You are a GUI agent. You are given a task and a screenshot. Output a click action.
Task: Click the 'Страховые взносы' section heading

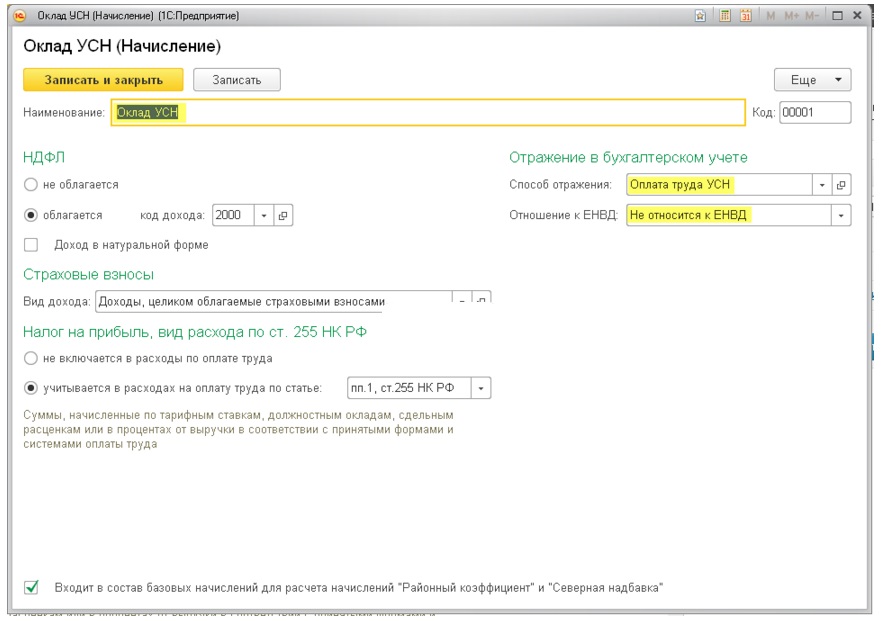pos(88,274)
